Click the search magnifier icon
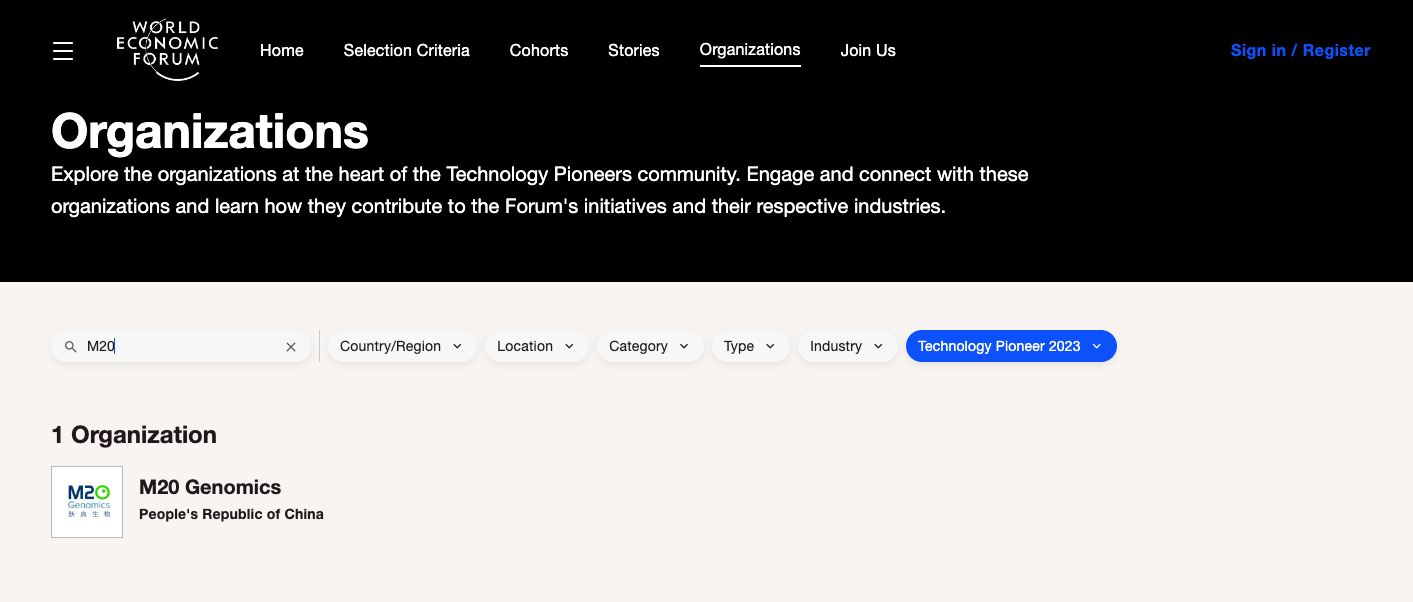The width and height of the screenshot is (1413, 602). (x=71, y=347)
